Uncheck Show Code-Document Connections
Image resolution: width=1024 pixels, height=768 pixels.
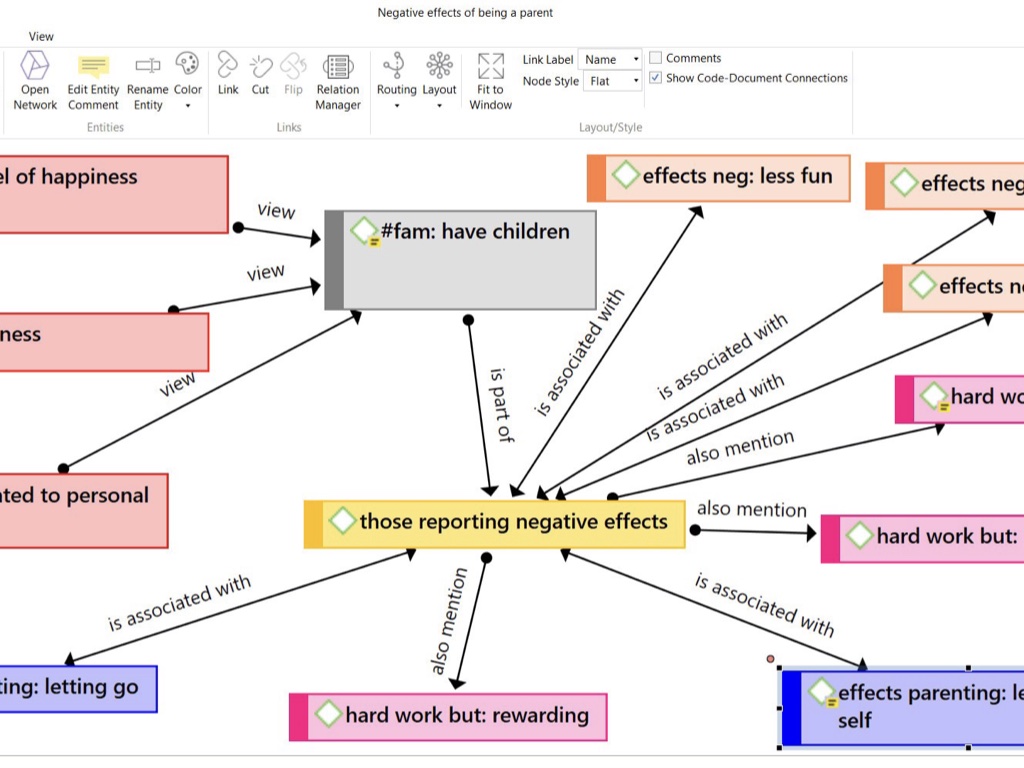click(656, 78)
